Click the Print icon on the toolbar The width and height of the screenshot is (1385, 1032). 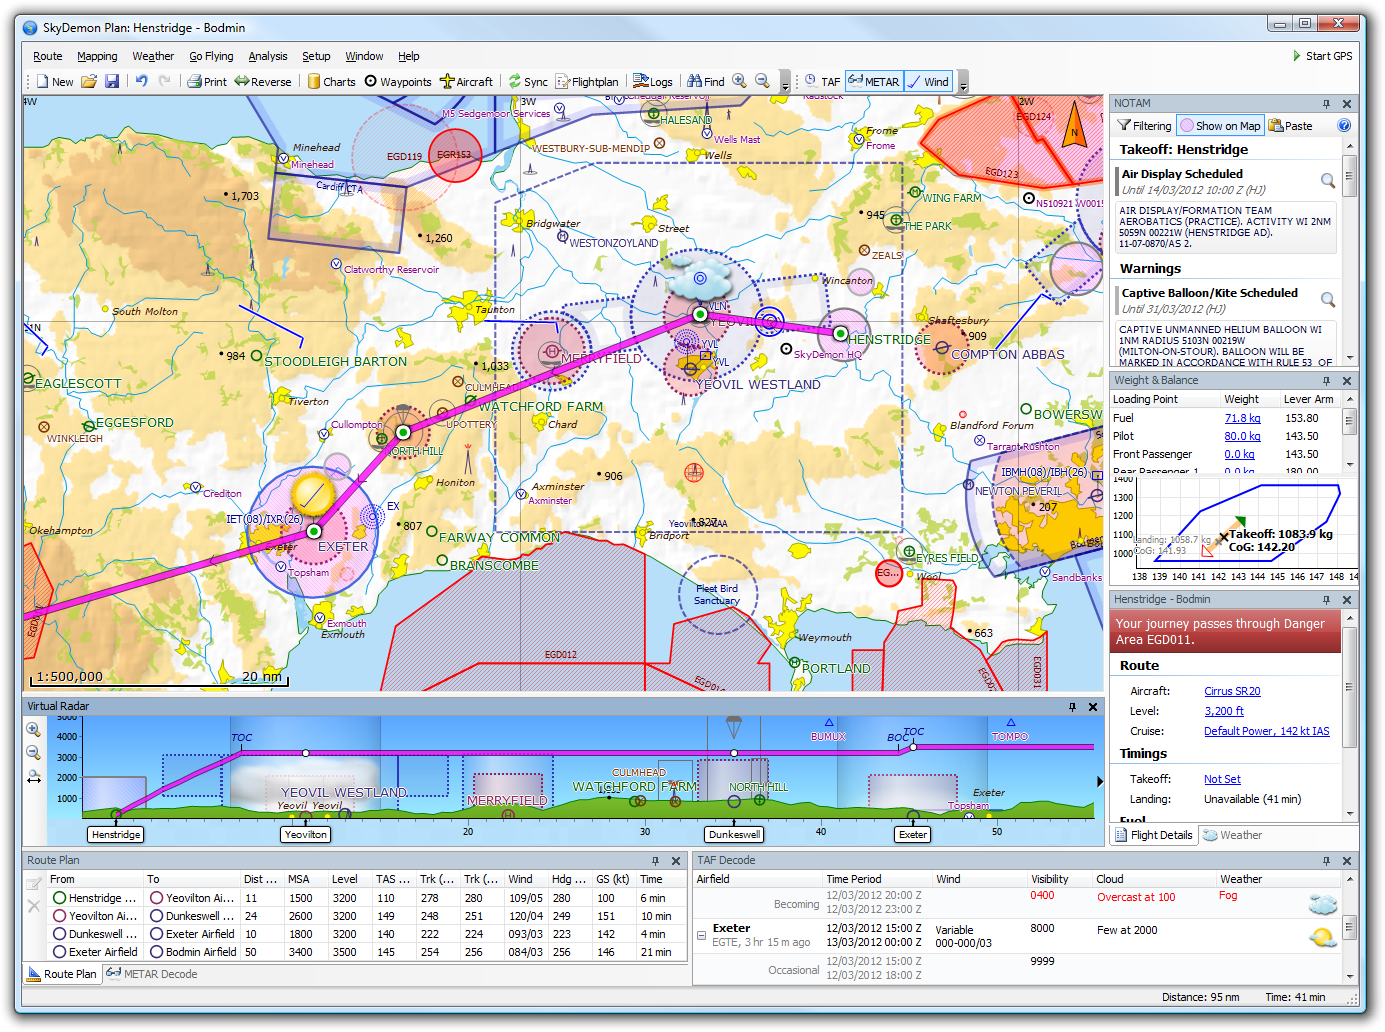[x=206, y=81]
